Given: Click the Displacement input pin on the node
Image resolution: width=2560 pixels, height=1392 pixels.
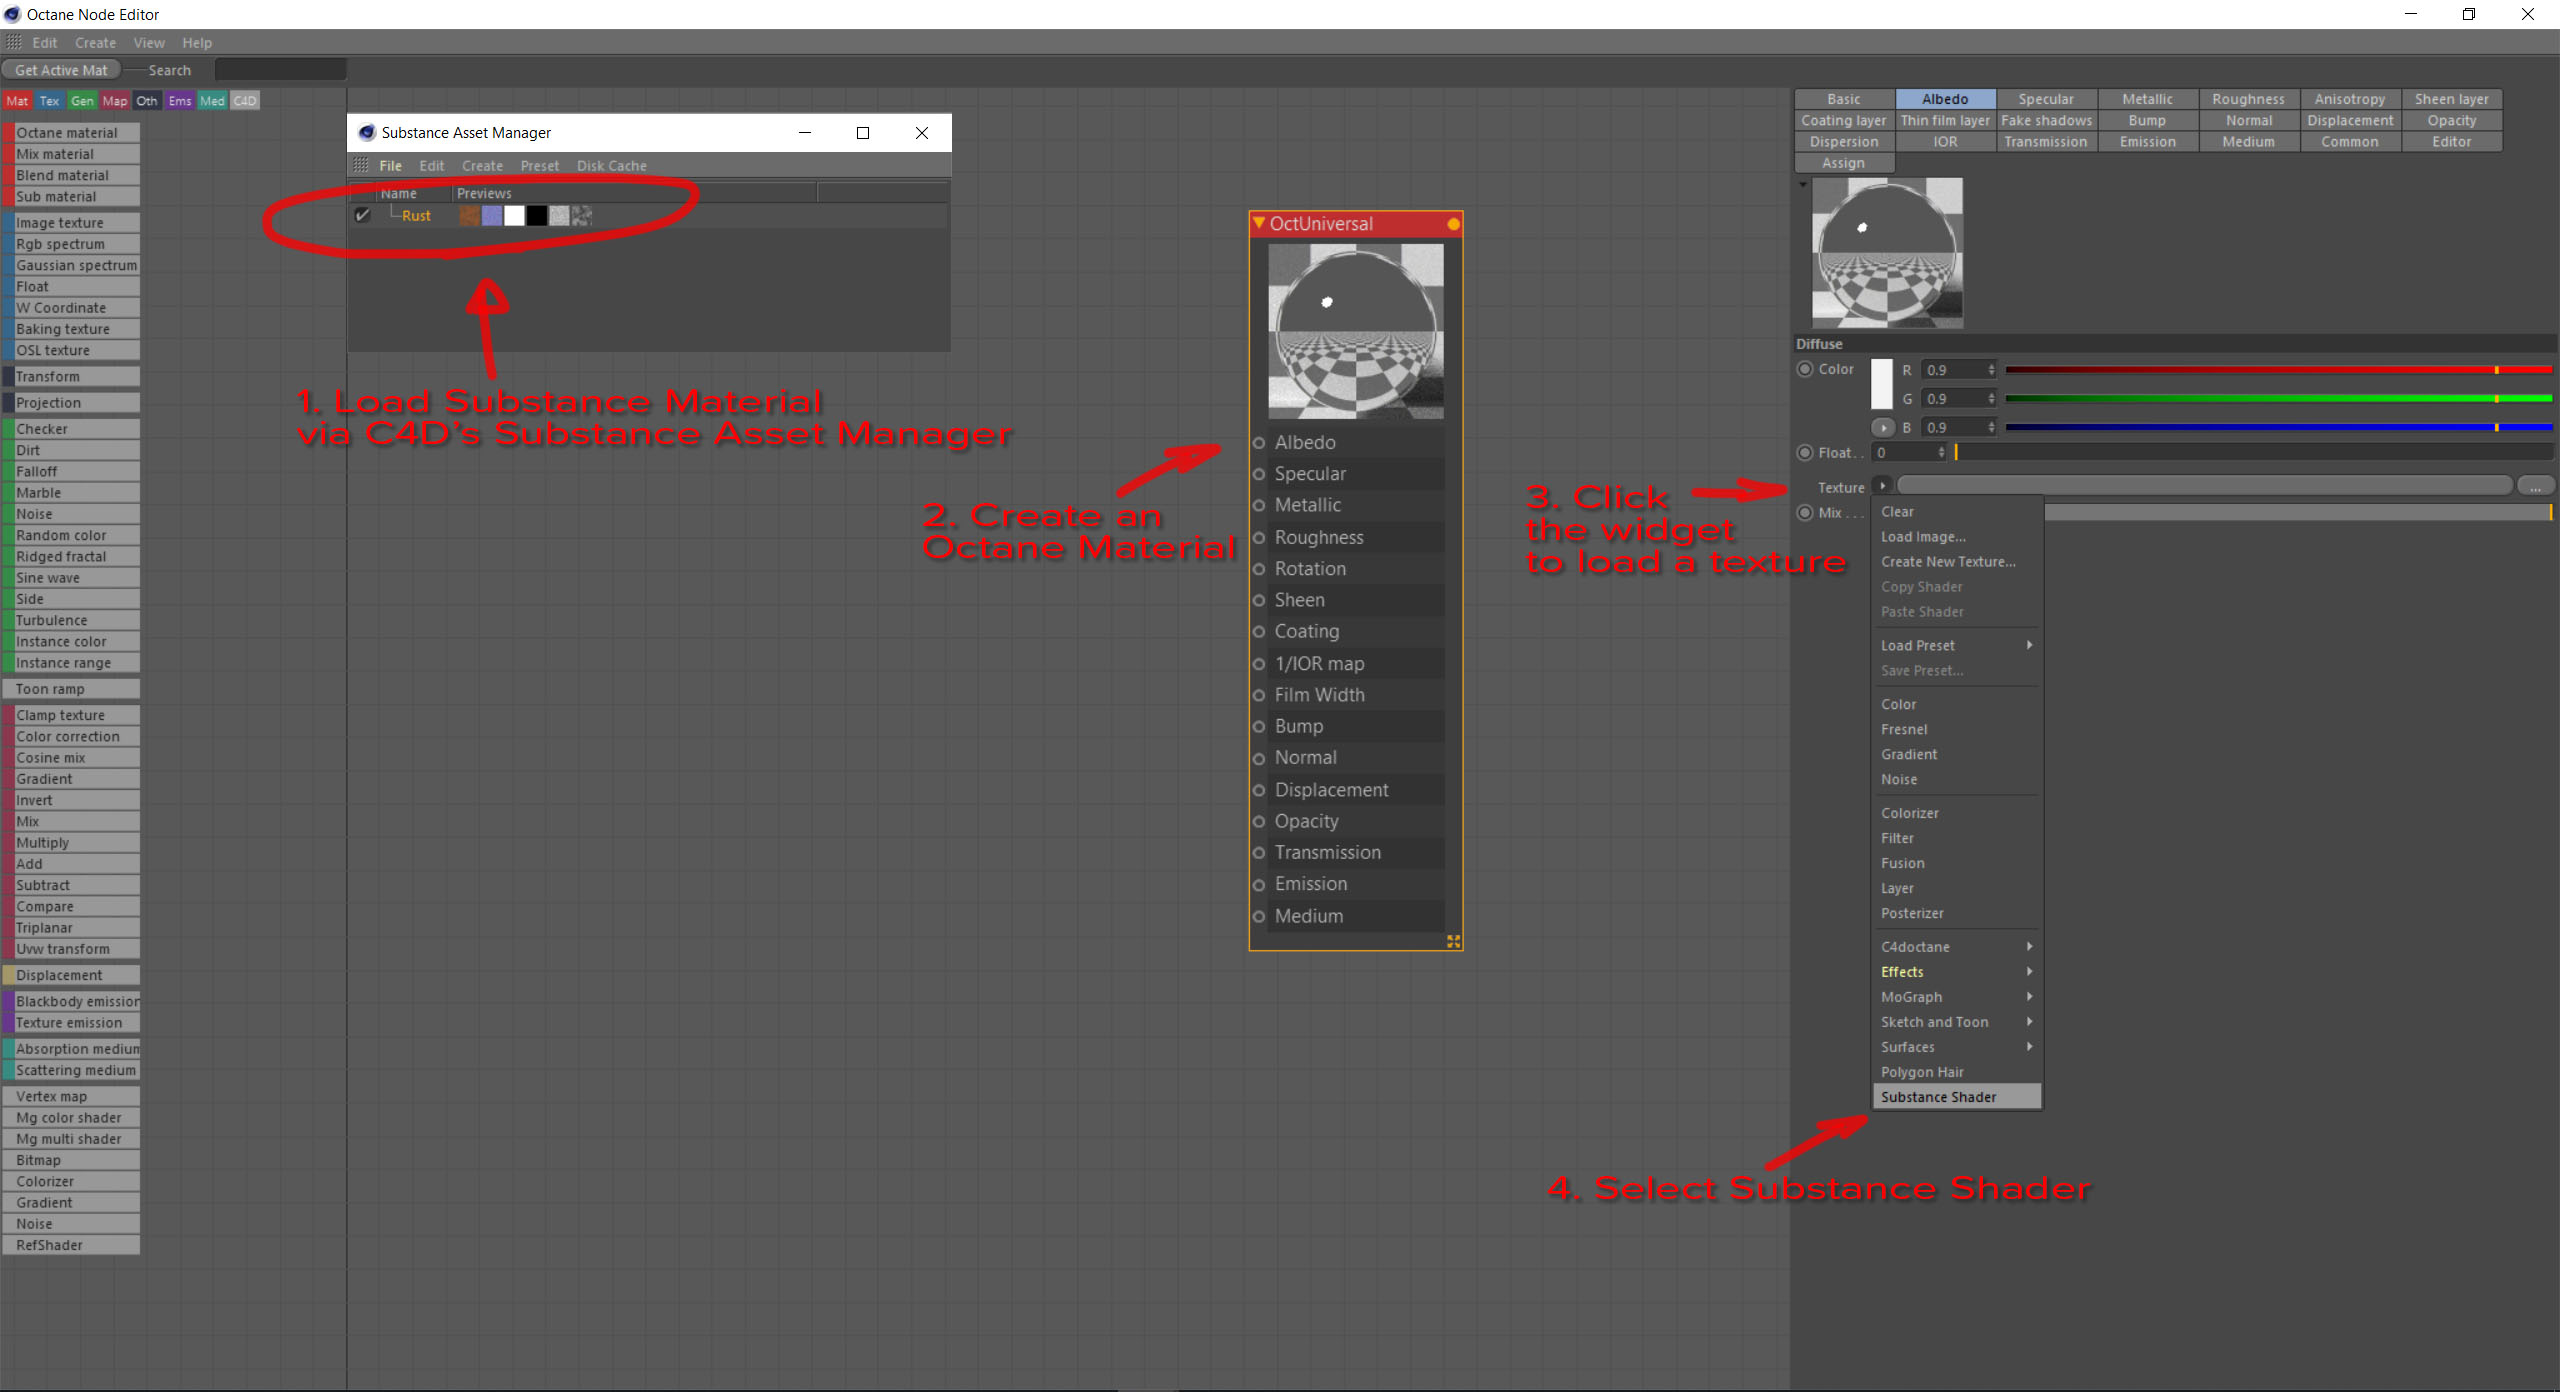Looking at the screenshot, I should pos(1259,791).
